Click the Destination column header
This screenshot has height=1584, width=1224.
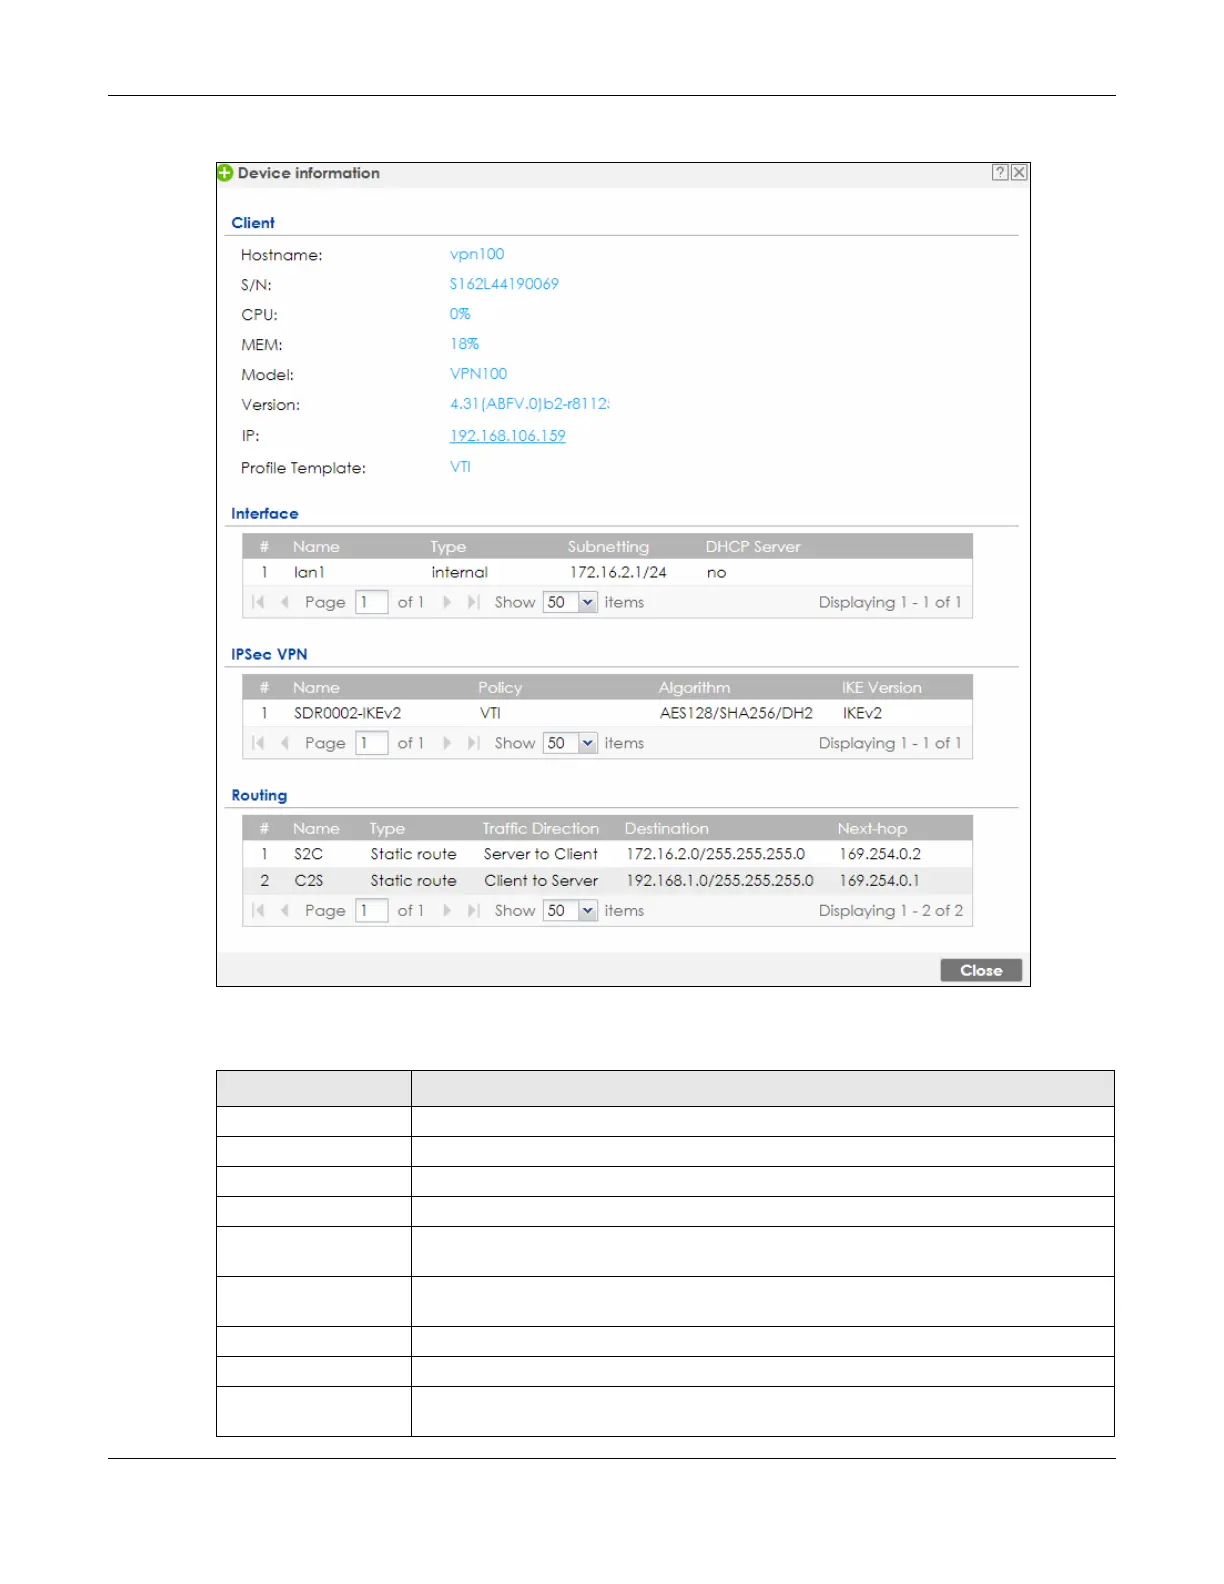[x=666, y=829]
